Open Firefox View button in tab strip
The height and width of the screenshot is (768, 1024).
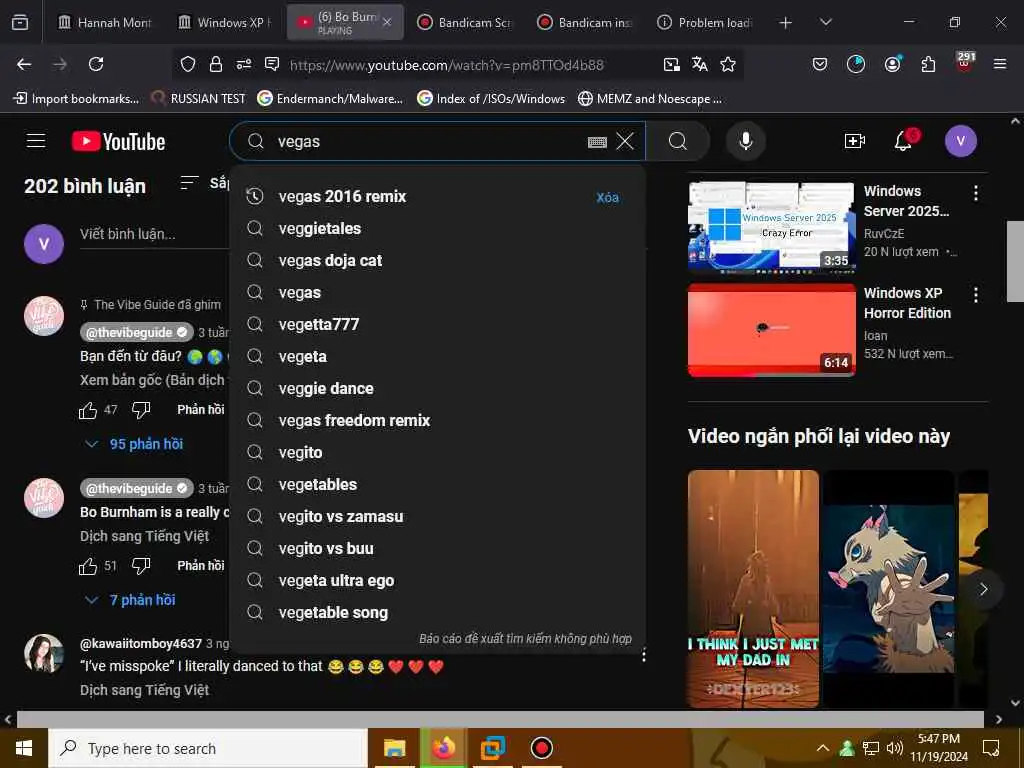pyautogui.click(x=20, y=23)
